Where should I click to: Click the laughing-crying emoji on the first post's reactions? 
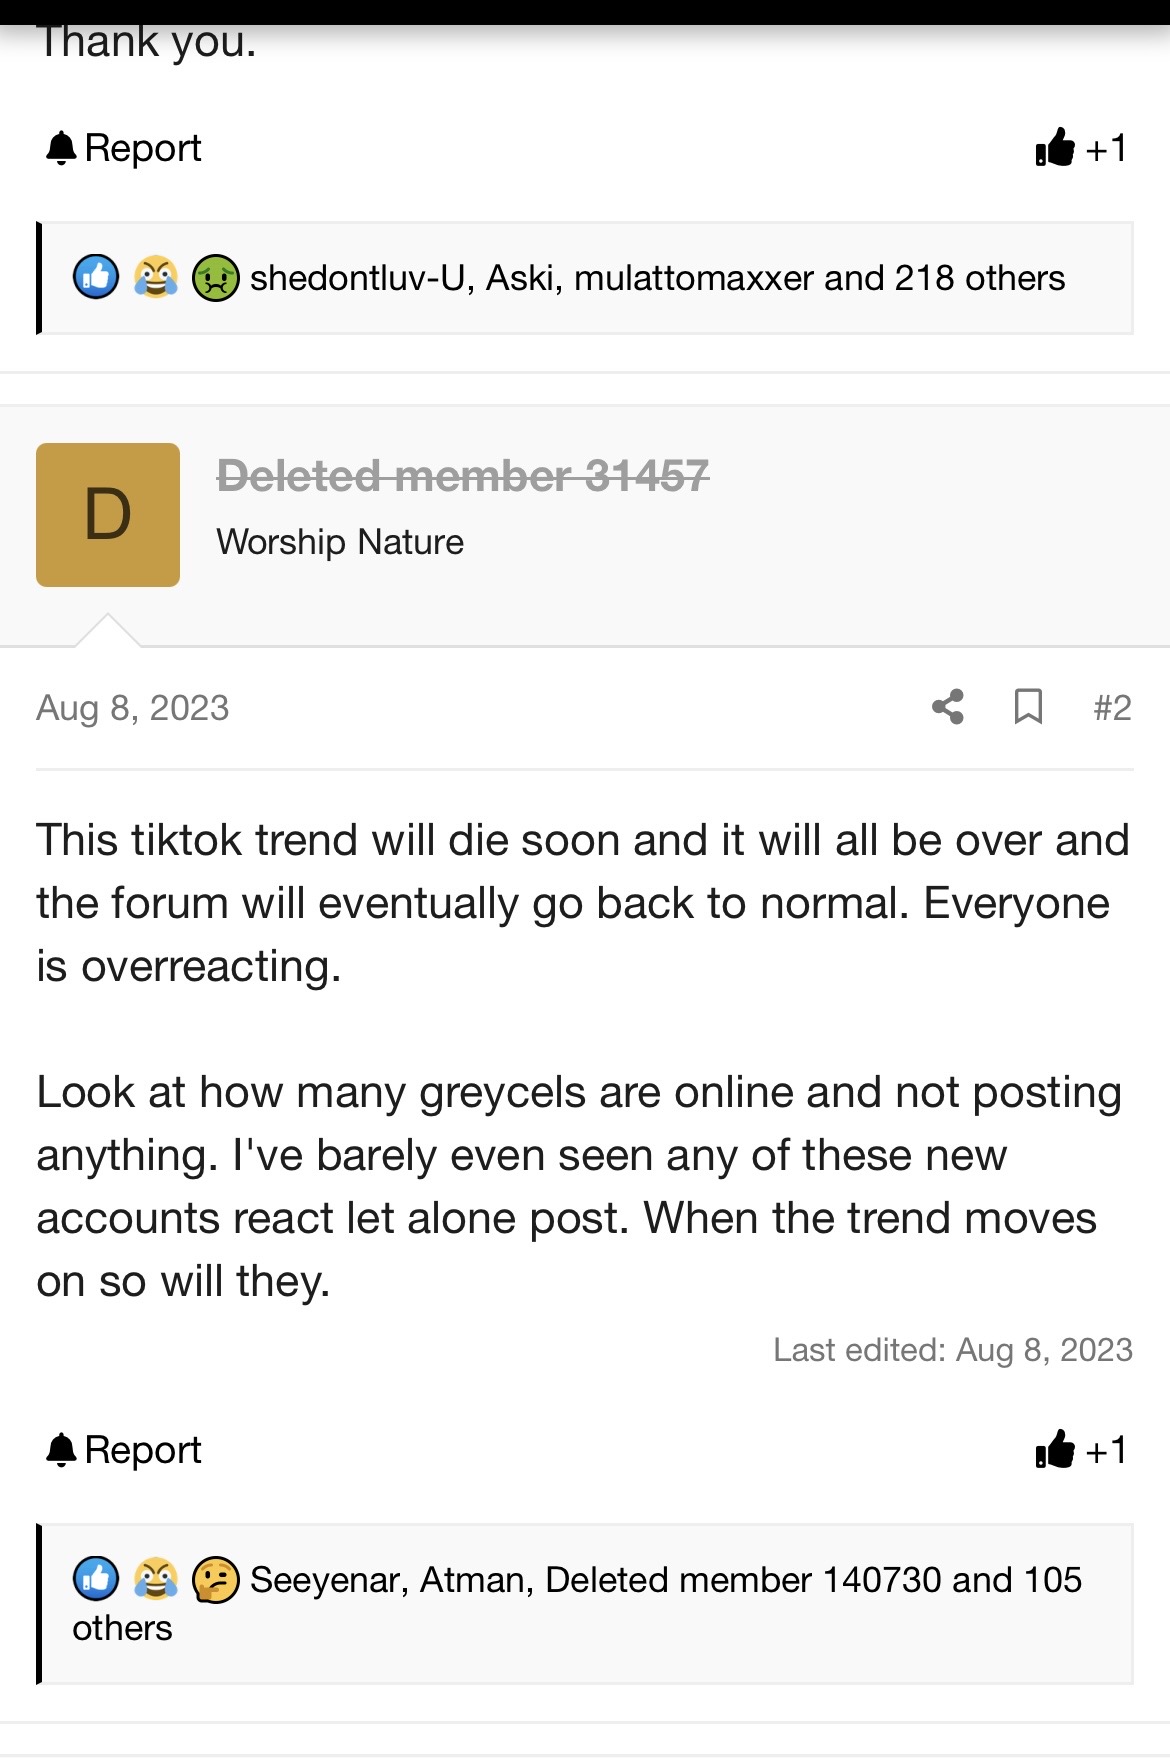pos(156,277)
